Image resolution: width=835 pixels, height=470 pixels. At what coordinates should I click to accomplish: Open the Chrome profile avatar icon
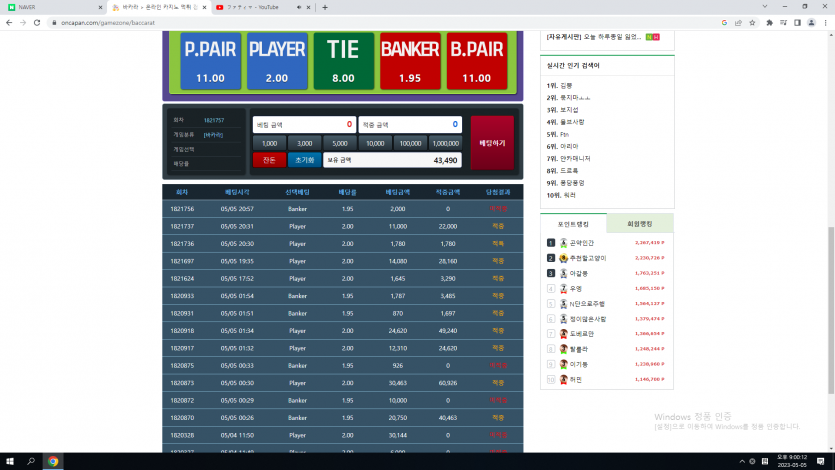tap(811, 23)
